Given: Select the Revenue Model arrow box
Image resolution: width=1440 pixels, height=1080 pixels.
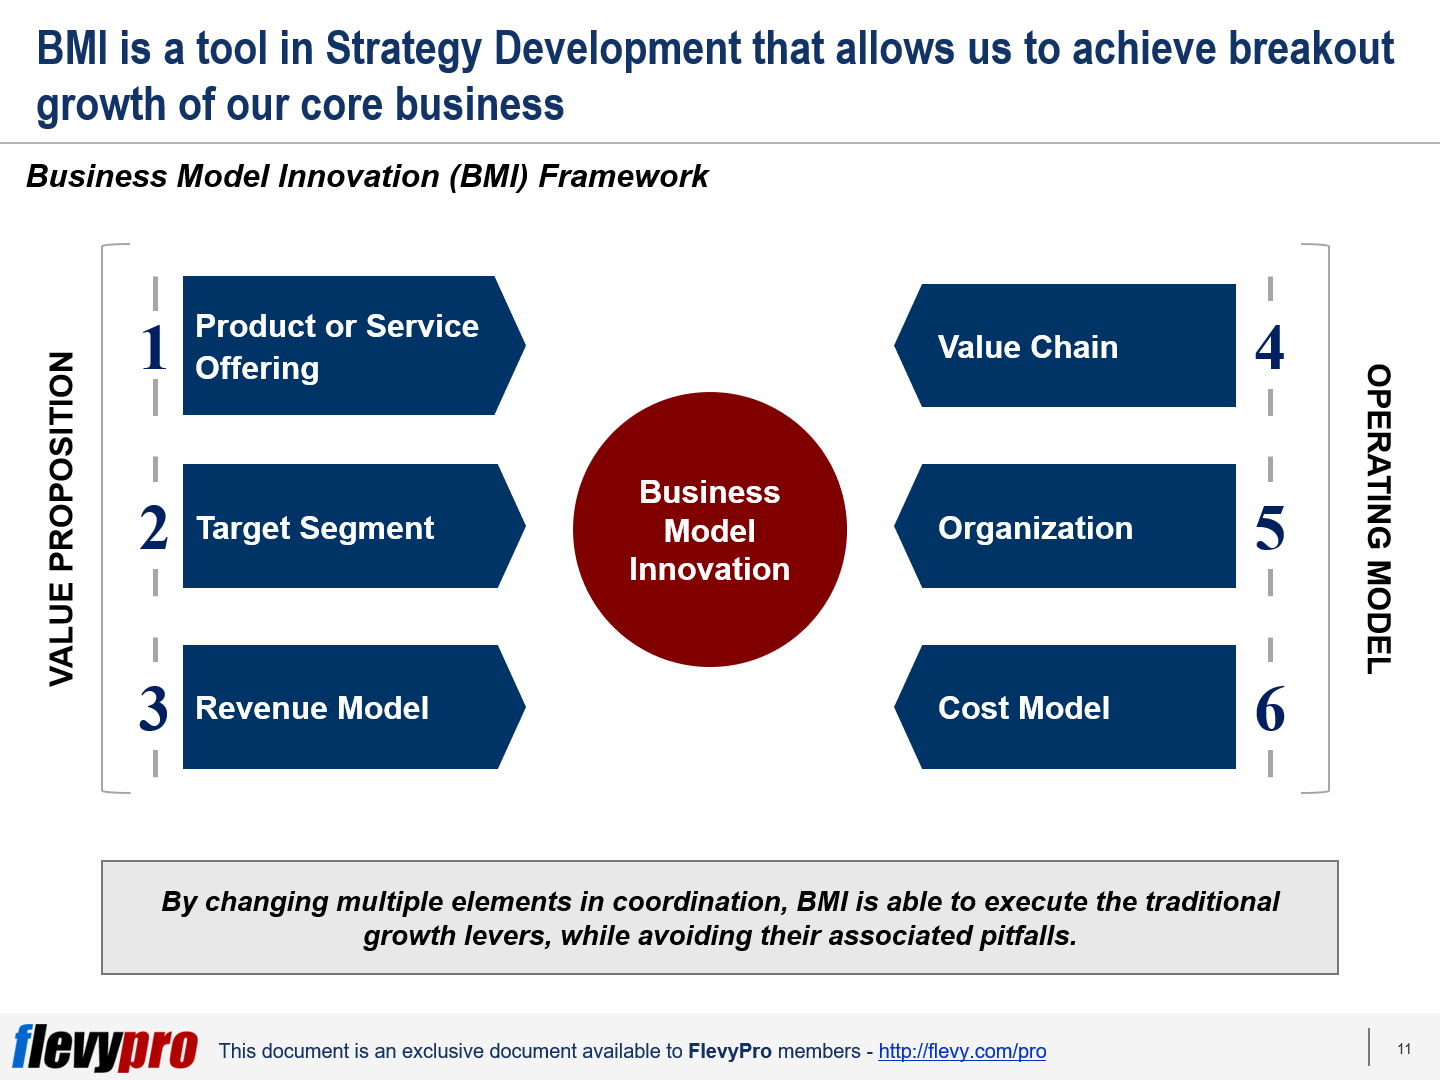Looking at the screenshot, I should (x=354, y=707).
